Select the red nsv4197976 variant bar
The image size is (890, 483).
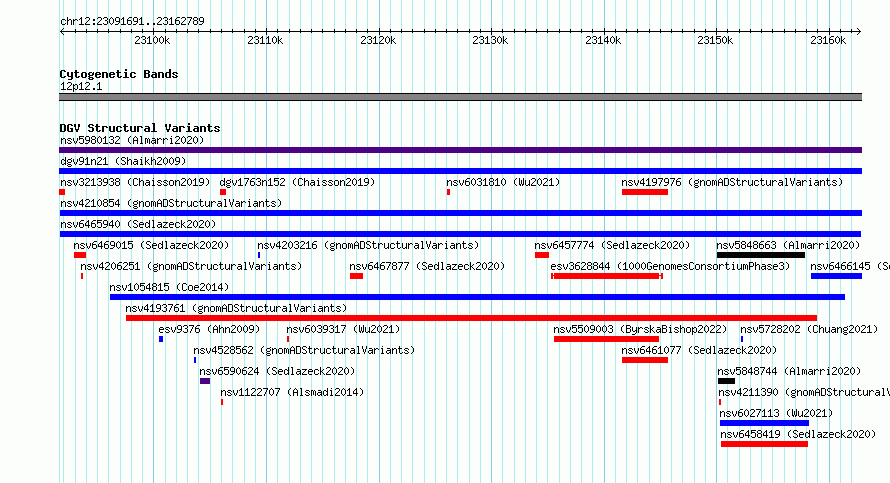click(x=645, y=192)
